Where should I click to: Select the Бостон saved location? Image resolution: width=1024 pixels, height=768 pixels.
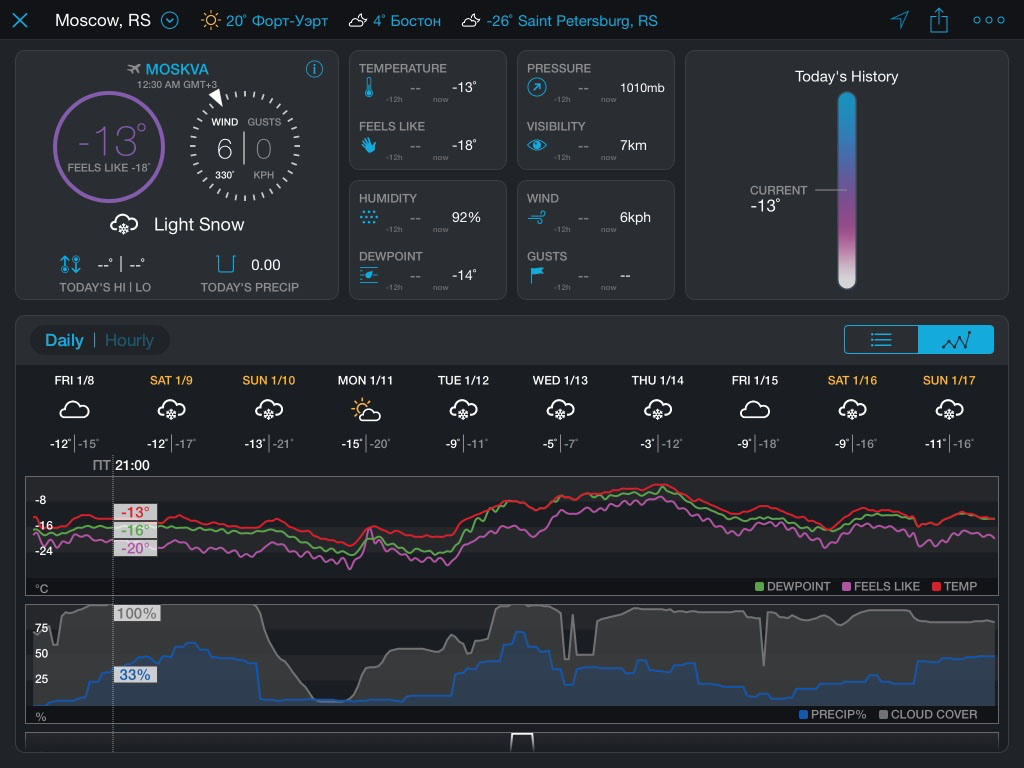point(394,20)
